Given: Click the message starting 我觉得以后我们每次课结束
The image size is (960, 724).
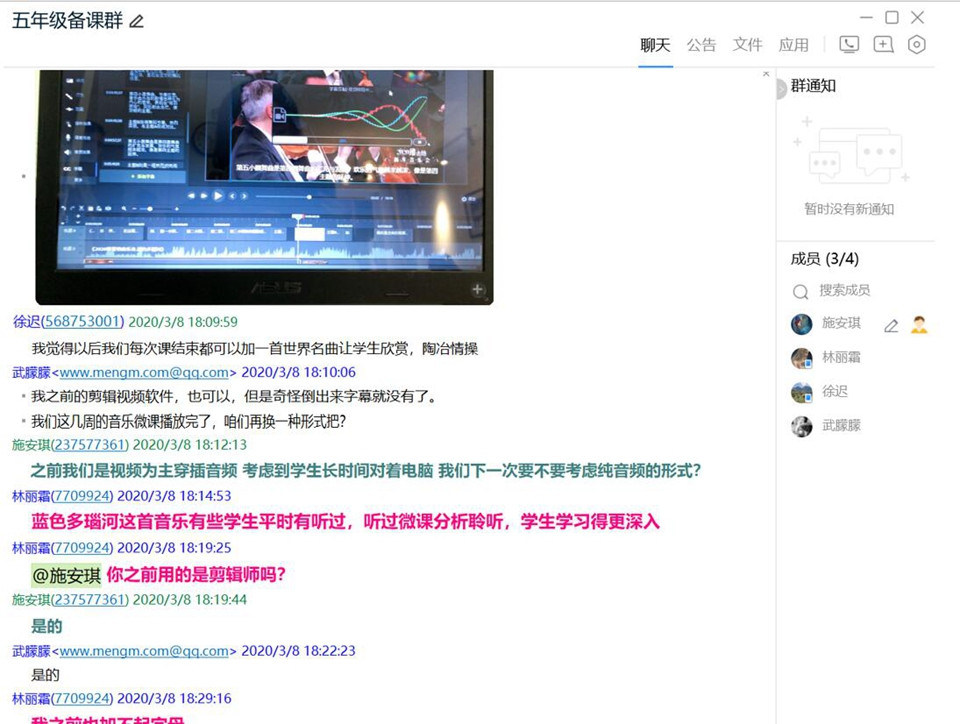Looking at the screenshot, I should (255, 349).
